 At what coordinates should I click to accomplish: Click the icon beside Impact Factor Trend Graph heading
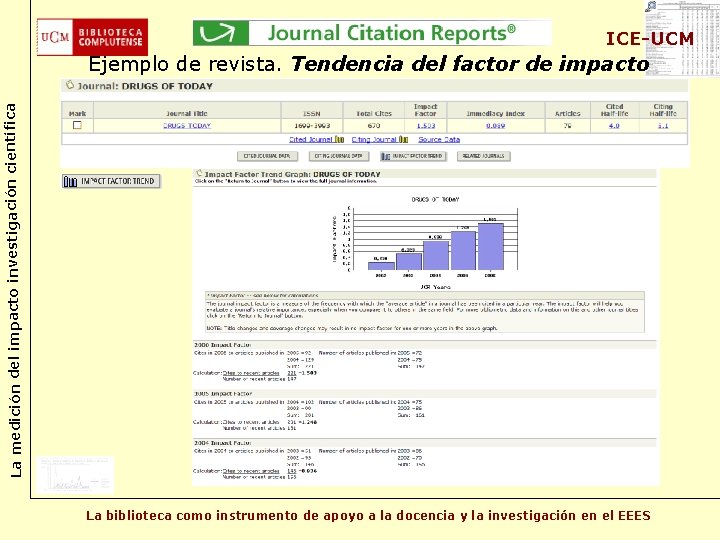point(199,173)
